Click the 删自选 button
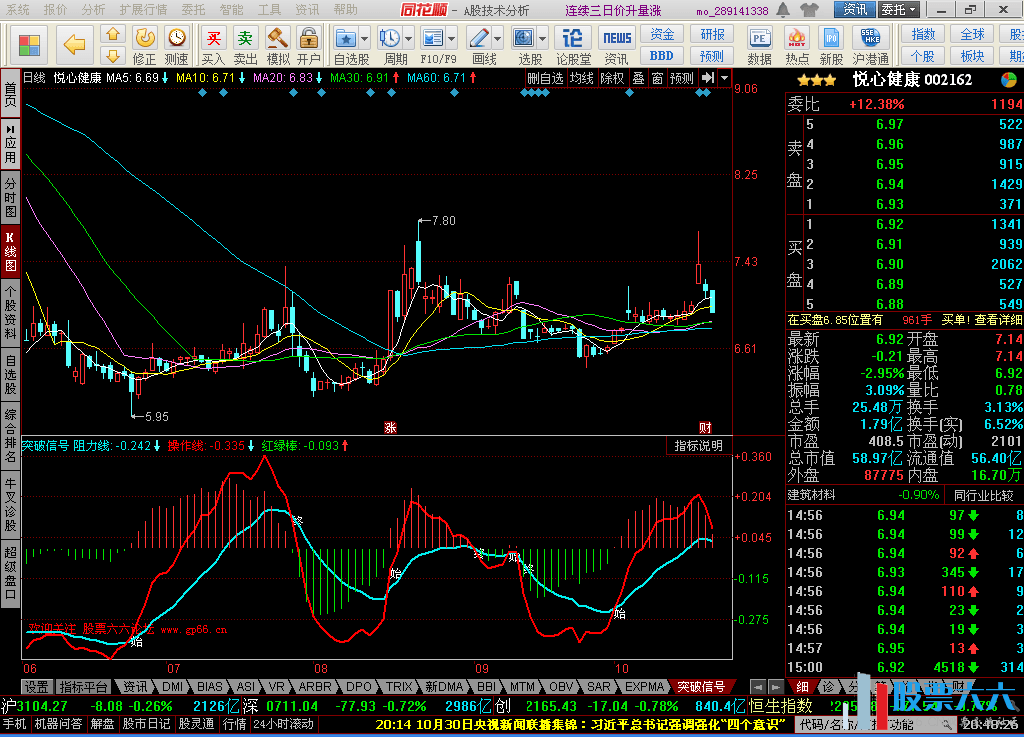Image resolution: width=1024 pixels, height=737 pixels. (545, 78)
